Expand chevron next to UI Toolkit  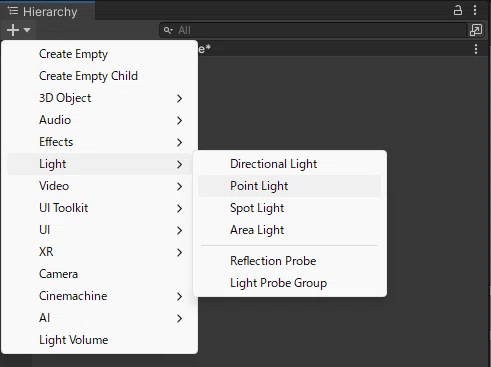pyautogui.click(x=179, y=208)
